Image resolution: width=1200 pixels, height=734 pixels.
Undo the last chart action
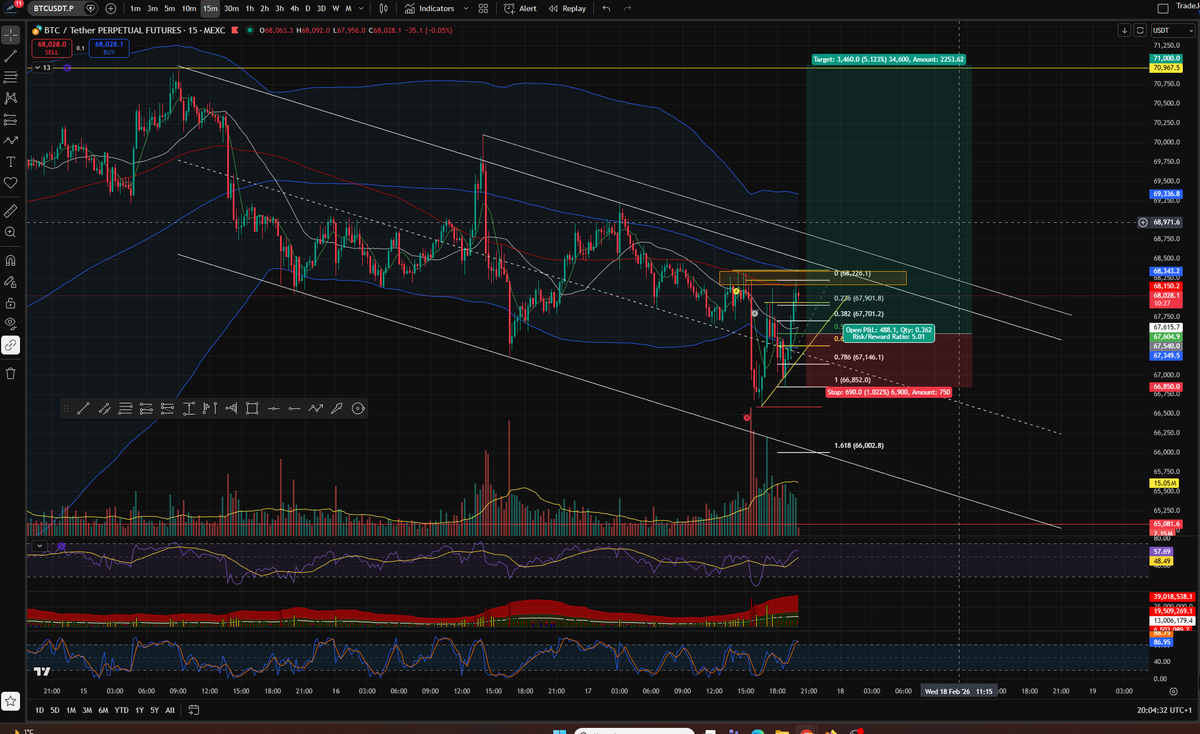606,8
